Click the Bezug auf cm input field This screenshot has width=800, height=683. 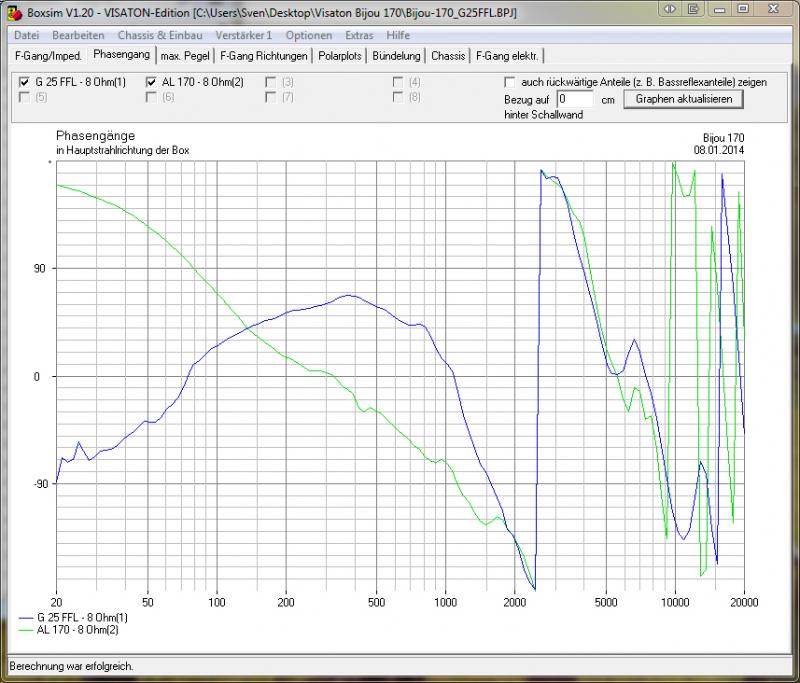coord(575,100)
